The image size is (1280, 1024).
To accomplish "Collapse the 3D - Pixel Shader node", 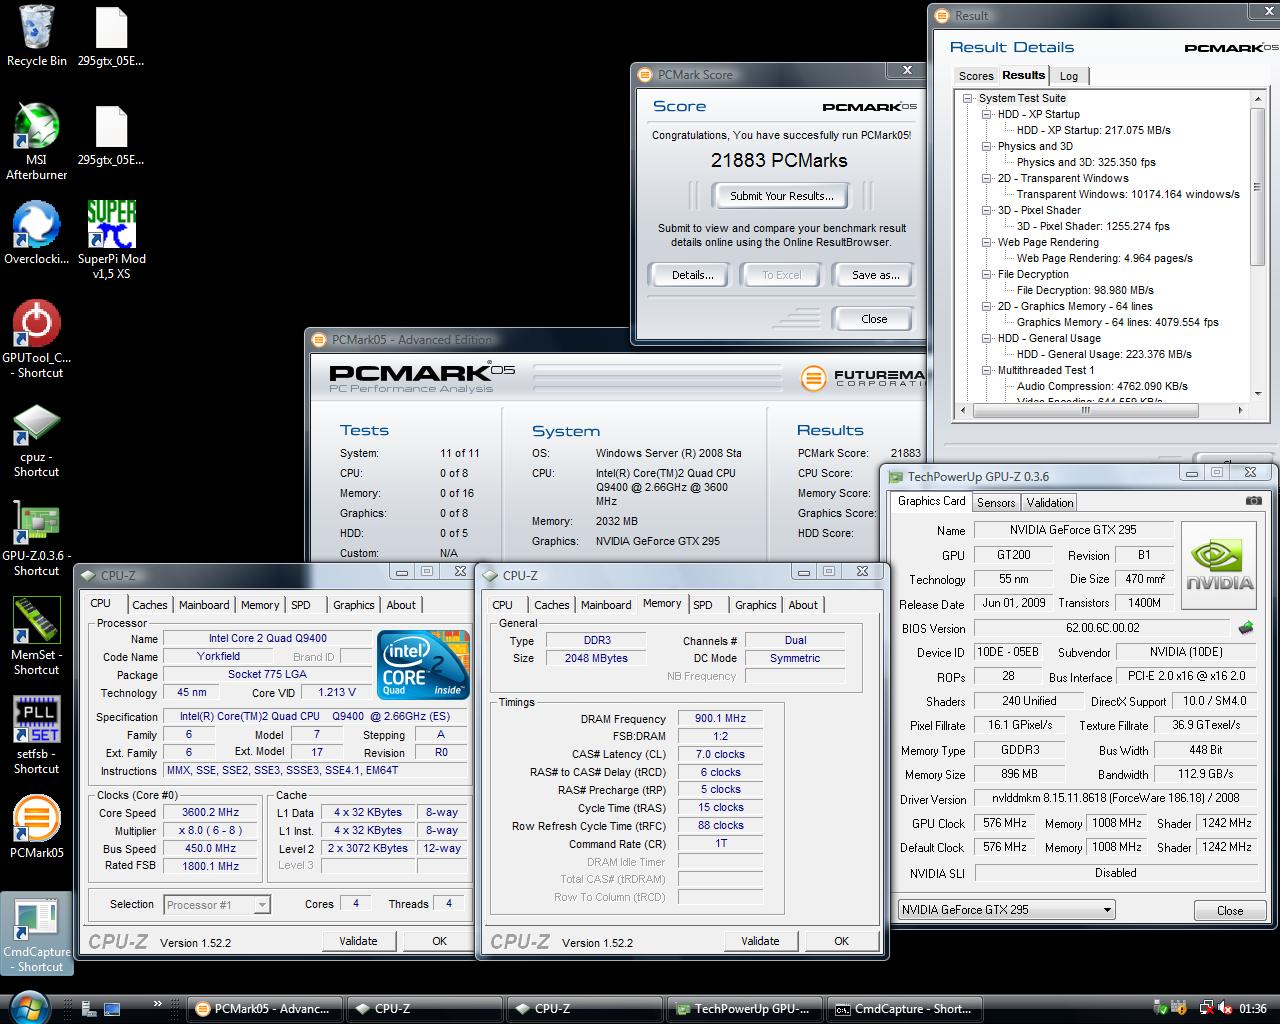I will tap(987, 210).
